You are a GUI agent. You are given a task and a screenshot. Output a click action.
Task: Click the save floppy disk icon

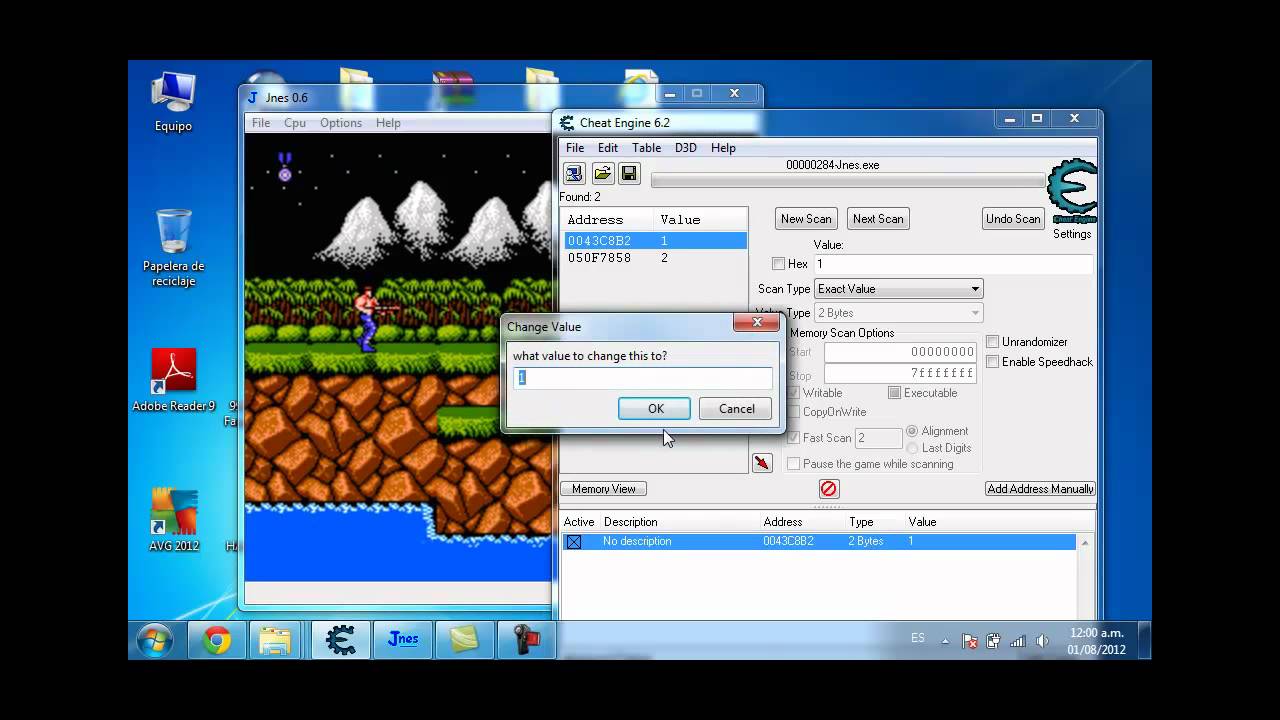(629, 174)
